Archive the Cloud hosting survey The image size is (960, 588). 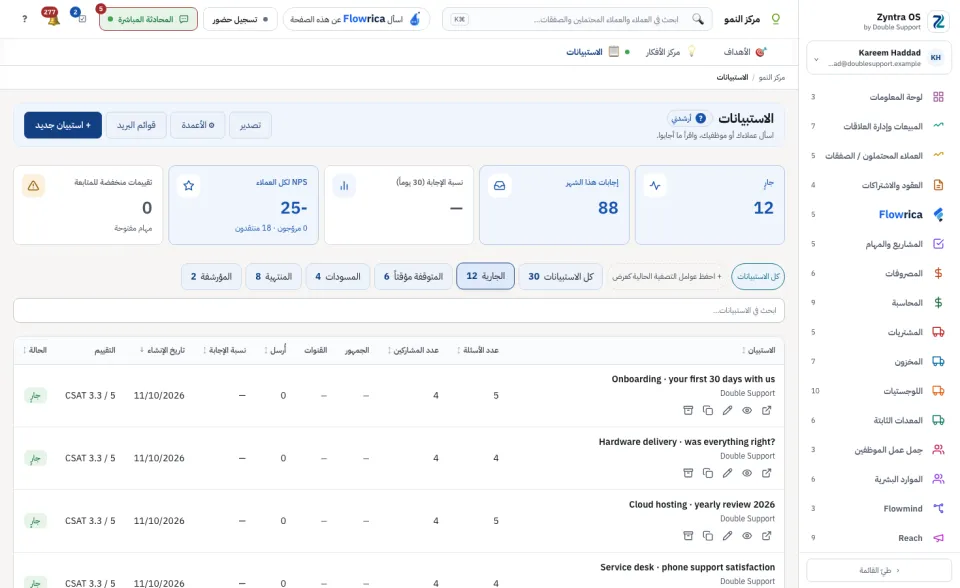pos(688,535)
